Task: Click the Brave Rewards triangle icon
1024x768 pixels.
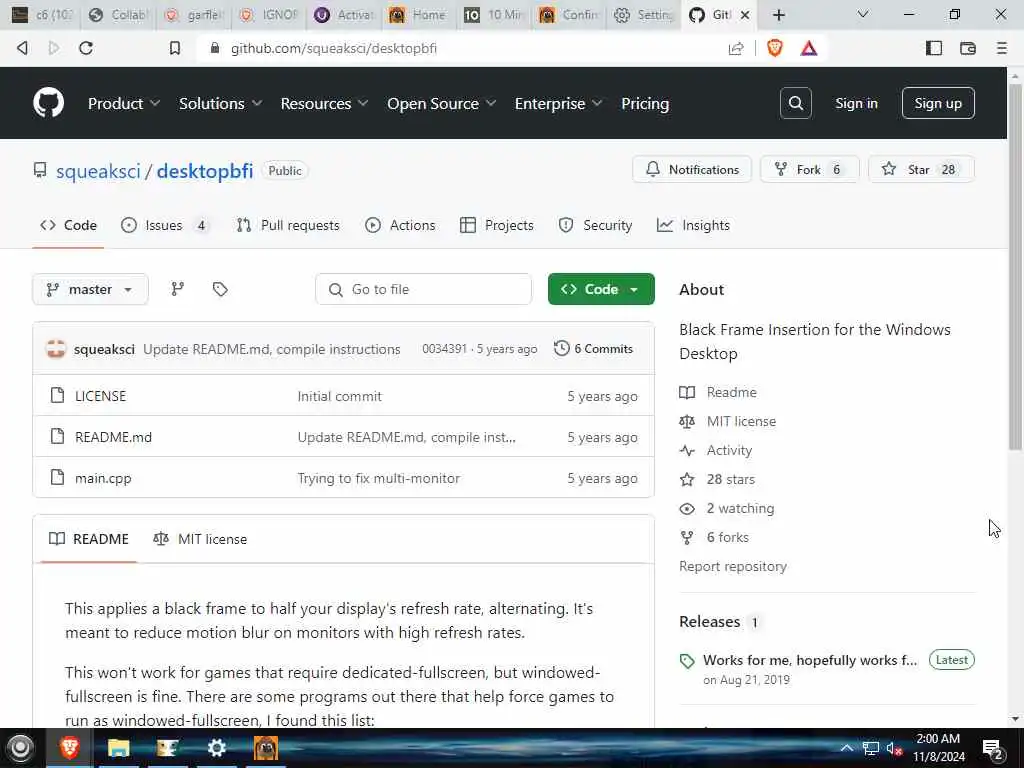Action: (808, 48)
